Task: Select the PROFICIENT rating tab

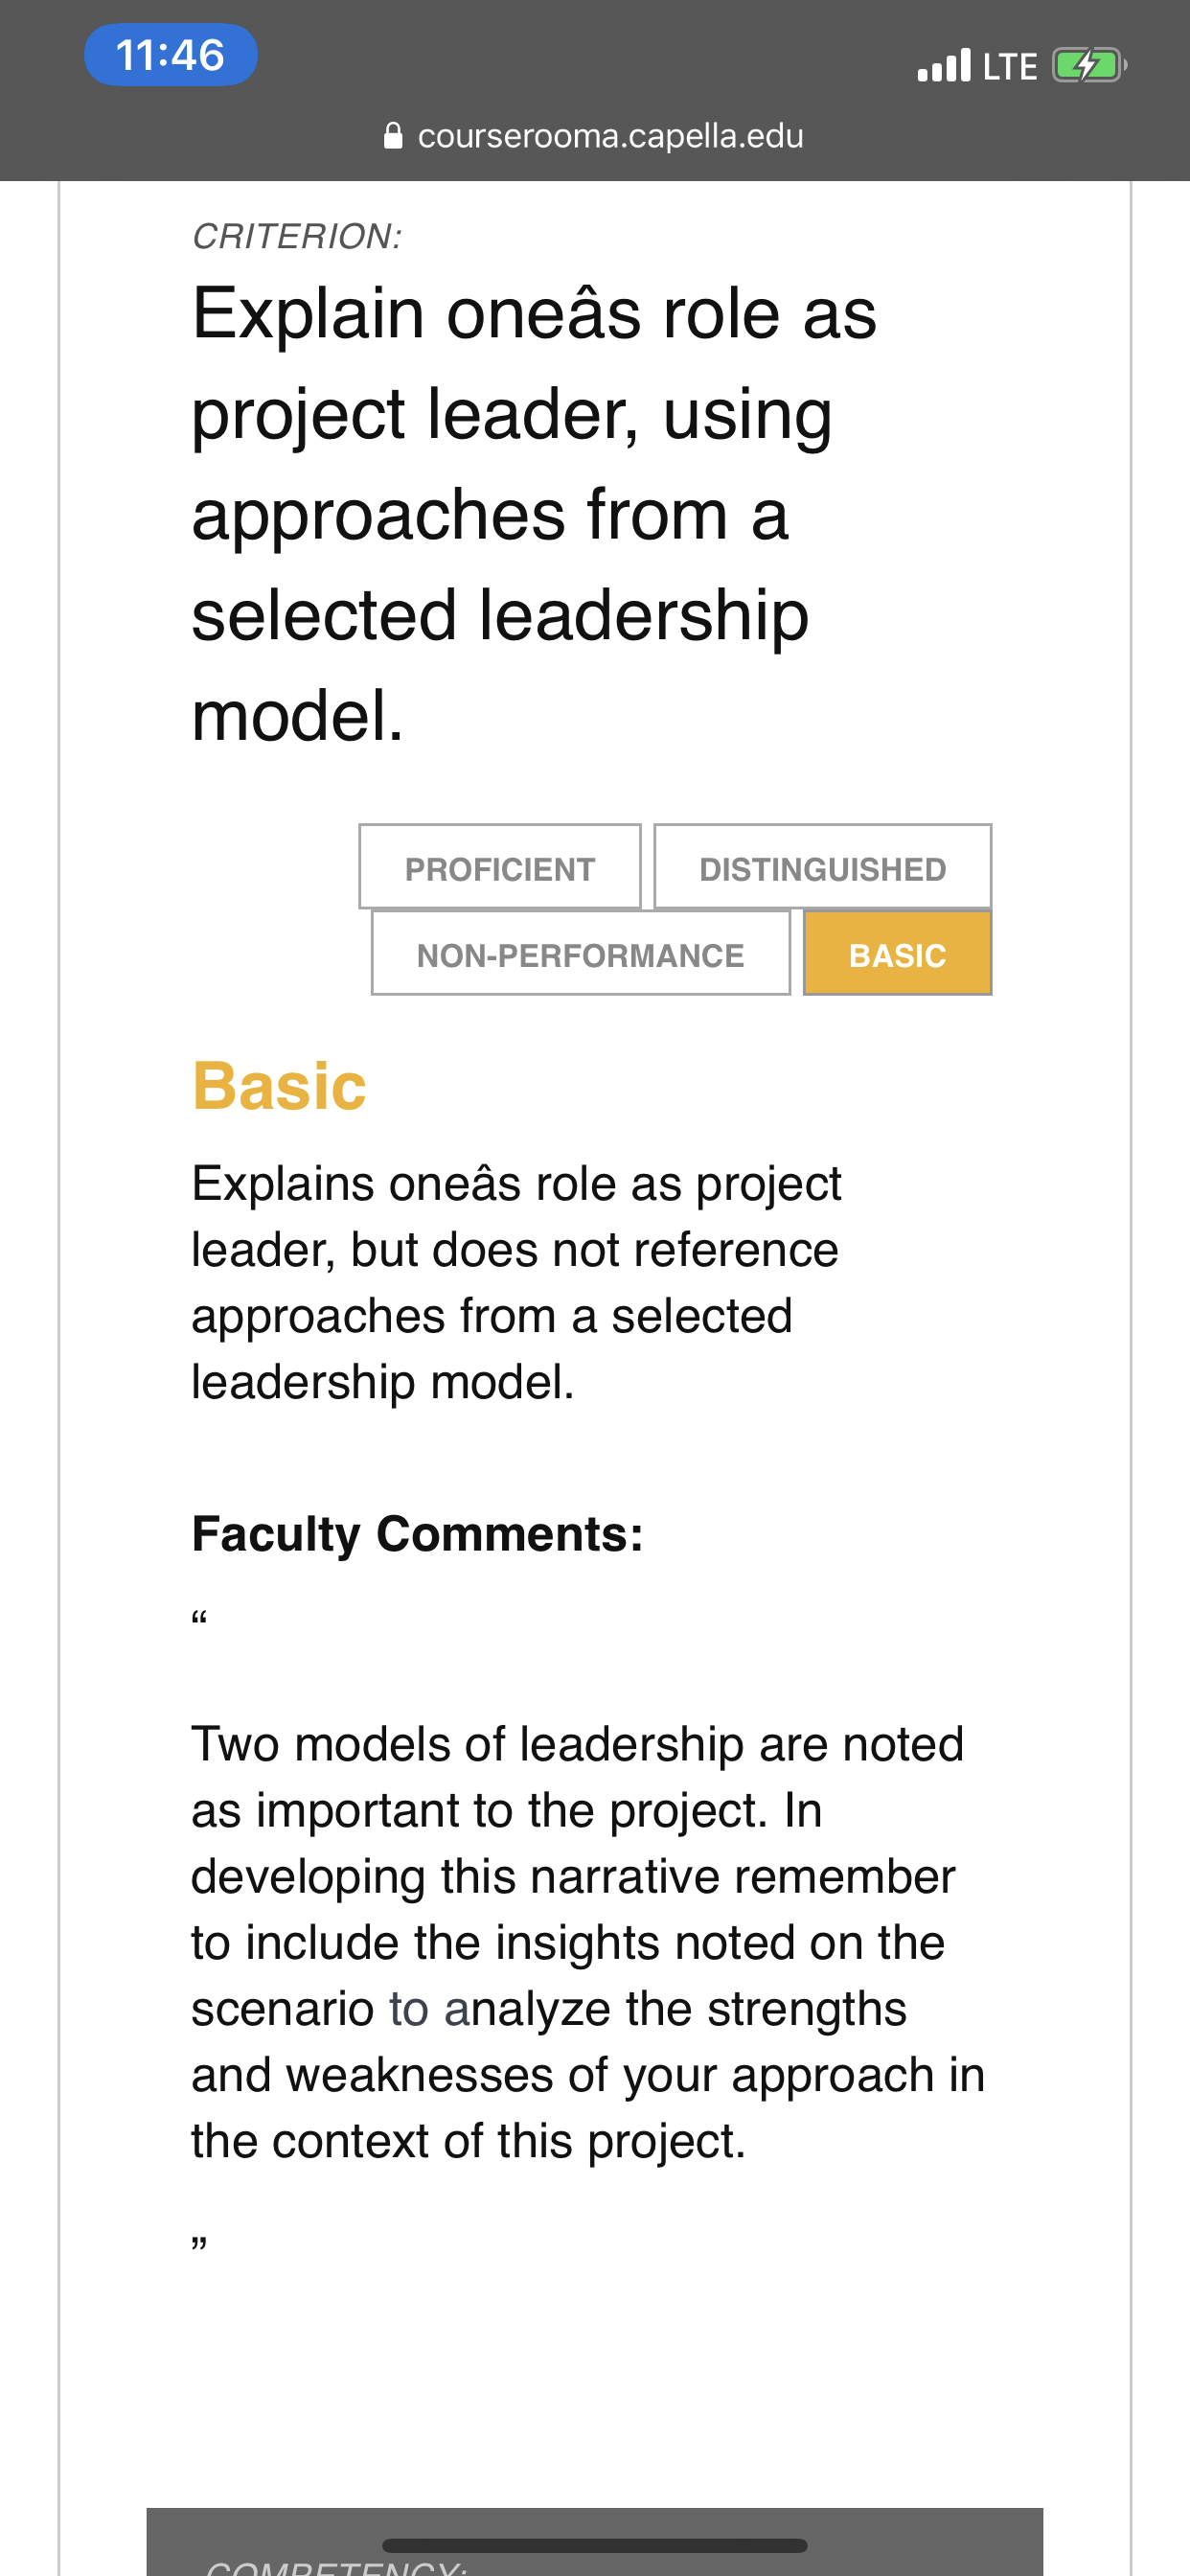Action: (x=499, y=867)
